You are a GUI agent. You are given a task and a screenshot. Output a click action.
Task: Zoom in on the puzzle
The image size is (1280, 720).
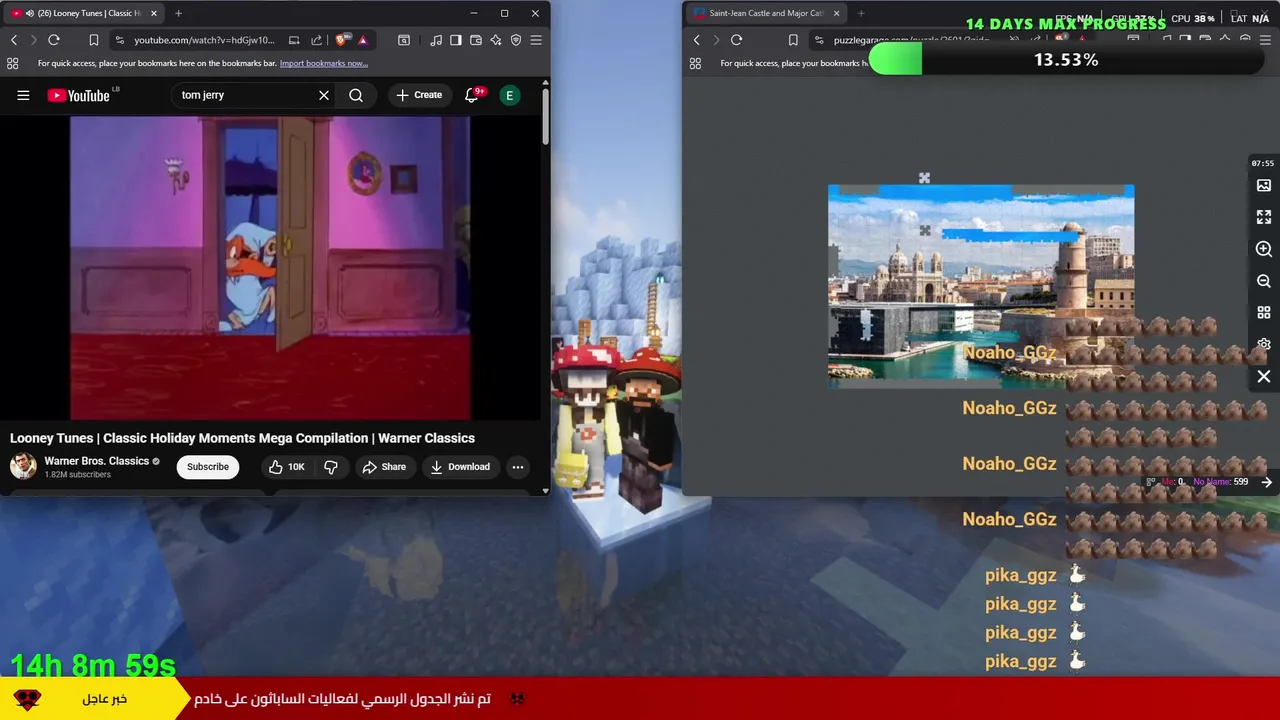click(x=1264, y=249)
